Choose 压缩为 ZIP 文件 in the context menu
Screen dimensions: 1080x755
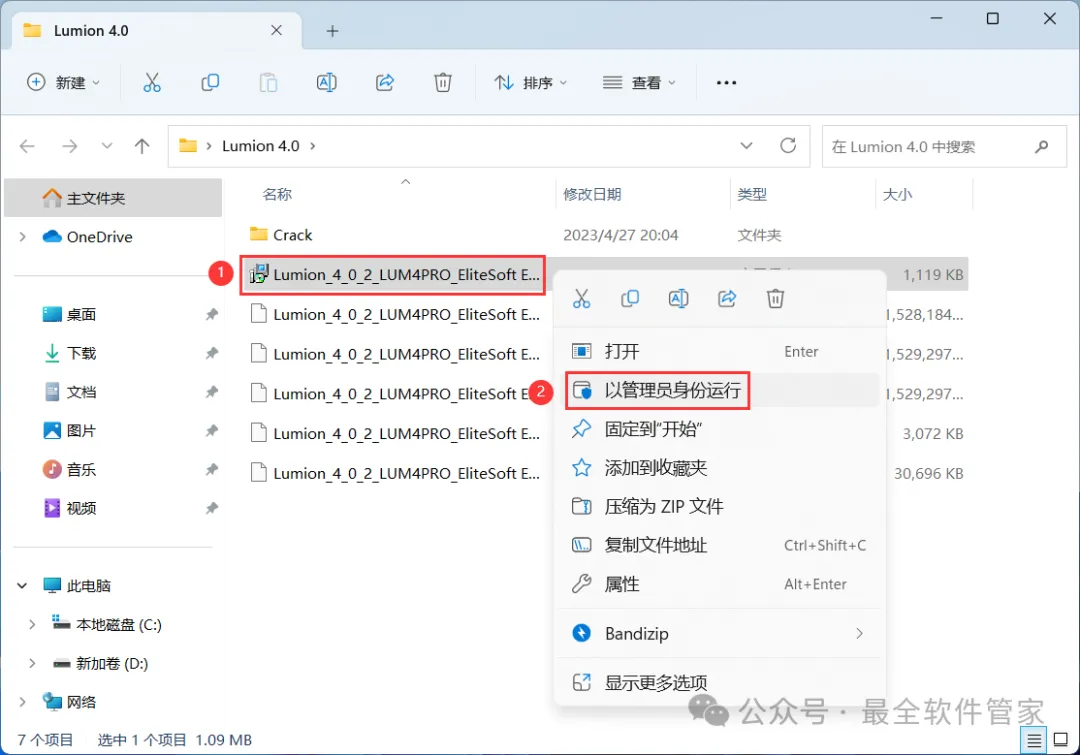(x=719, y=506)
